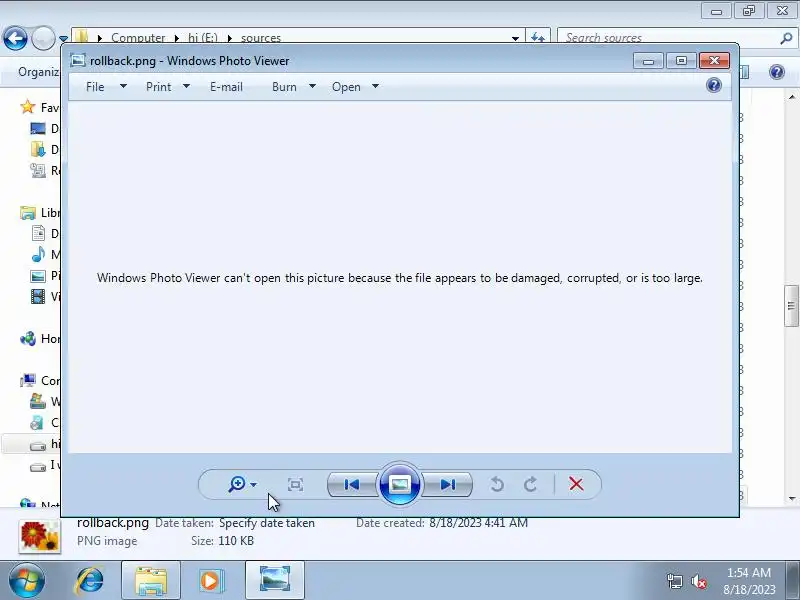The width and height of the screenshot is (800, 600).
Task: Open the Print menu
Action: click(x=159, y=87)
